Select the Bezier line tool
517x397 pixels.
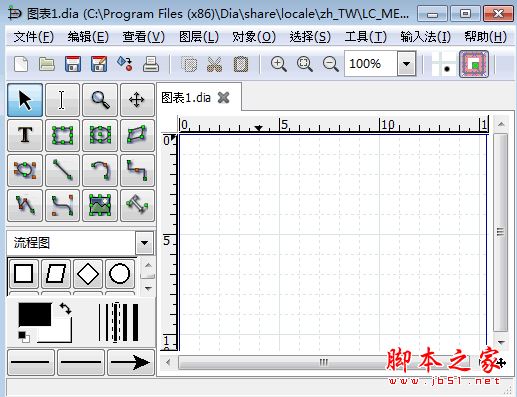[62, 205]
